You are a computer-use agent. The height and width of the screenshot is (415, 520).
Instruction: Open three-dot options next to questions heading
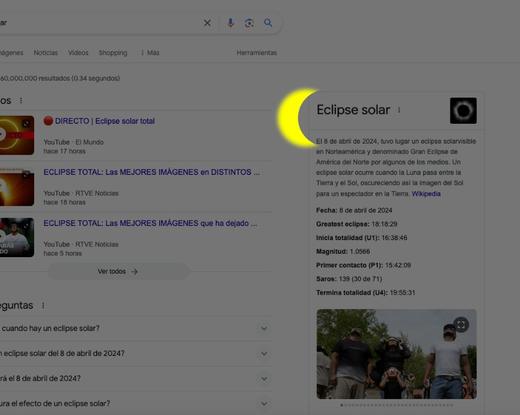[43, 305]
